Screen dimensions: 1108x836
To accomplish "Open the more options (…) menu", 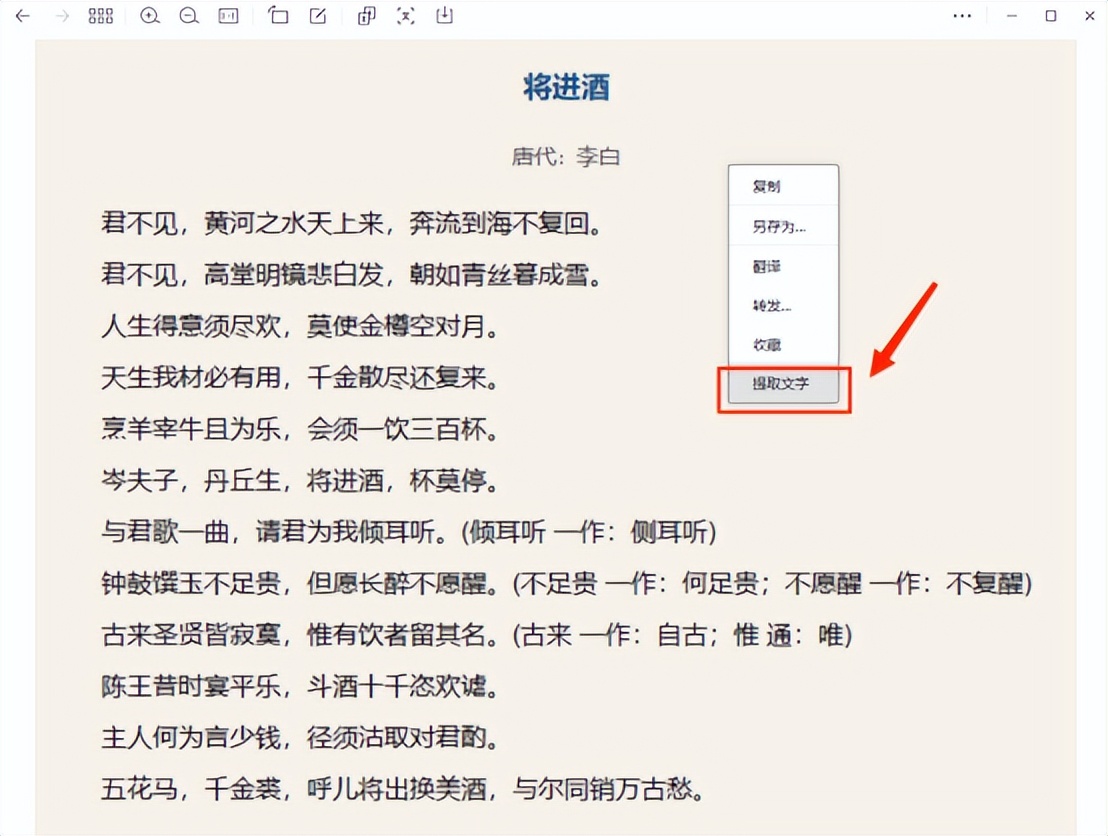I will pyautogui.click(x=962, y=16).
